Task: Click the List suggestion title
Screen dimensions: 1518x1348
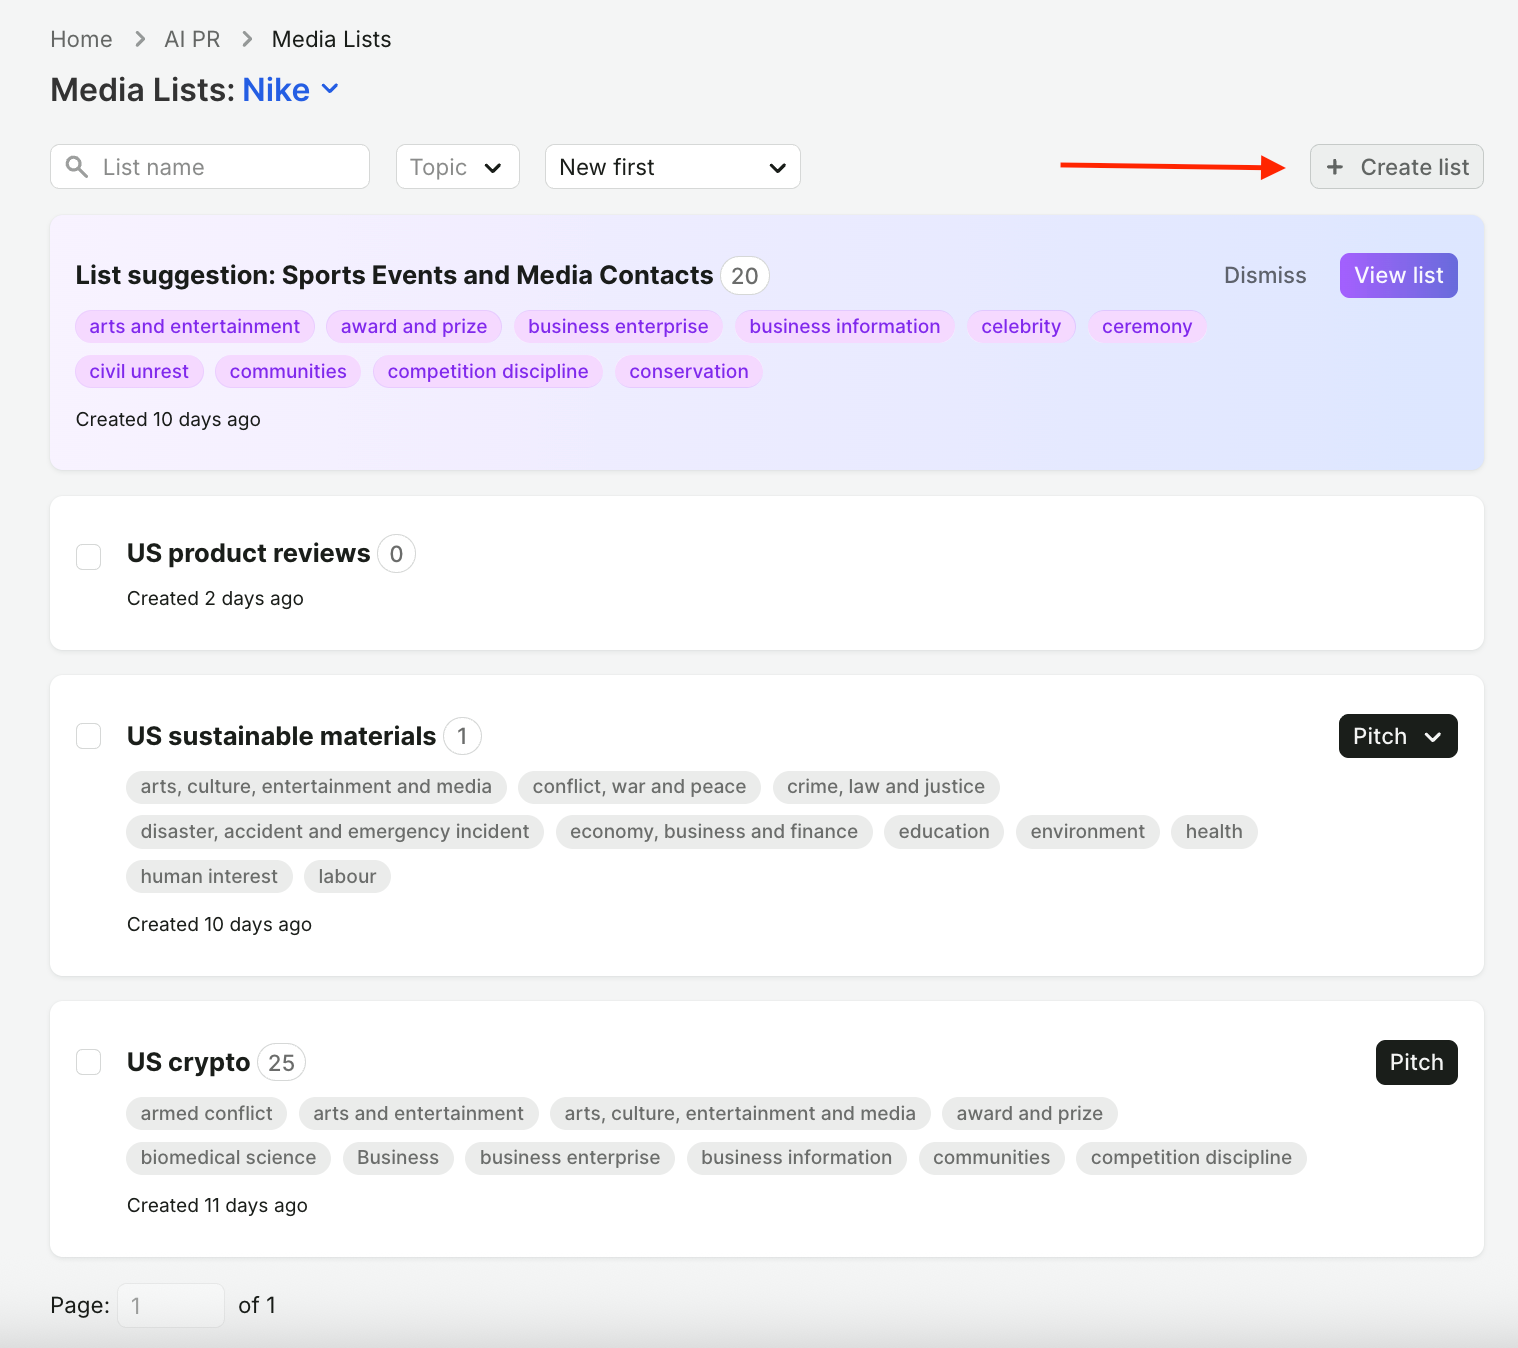Action: [394, 275]
